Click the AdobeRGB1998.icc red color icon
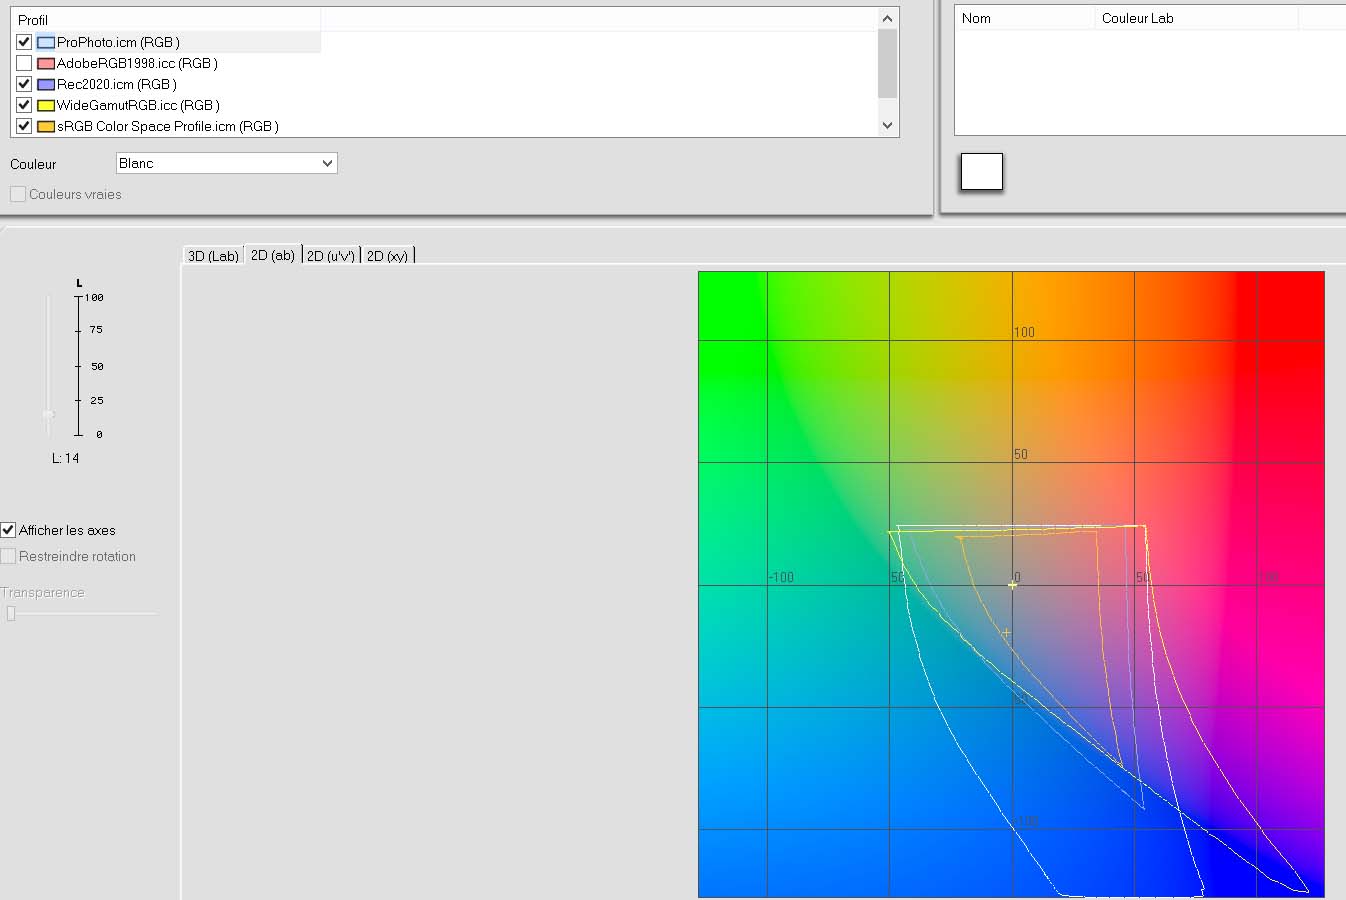Image resolution: width=1346 pixels, height=900 pixels. [46, 64]
